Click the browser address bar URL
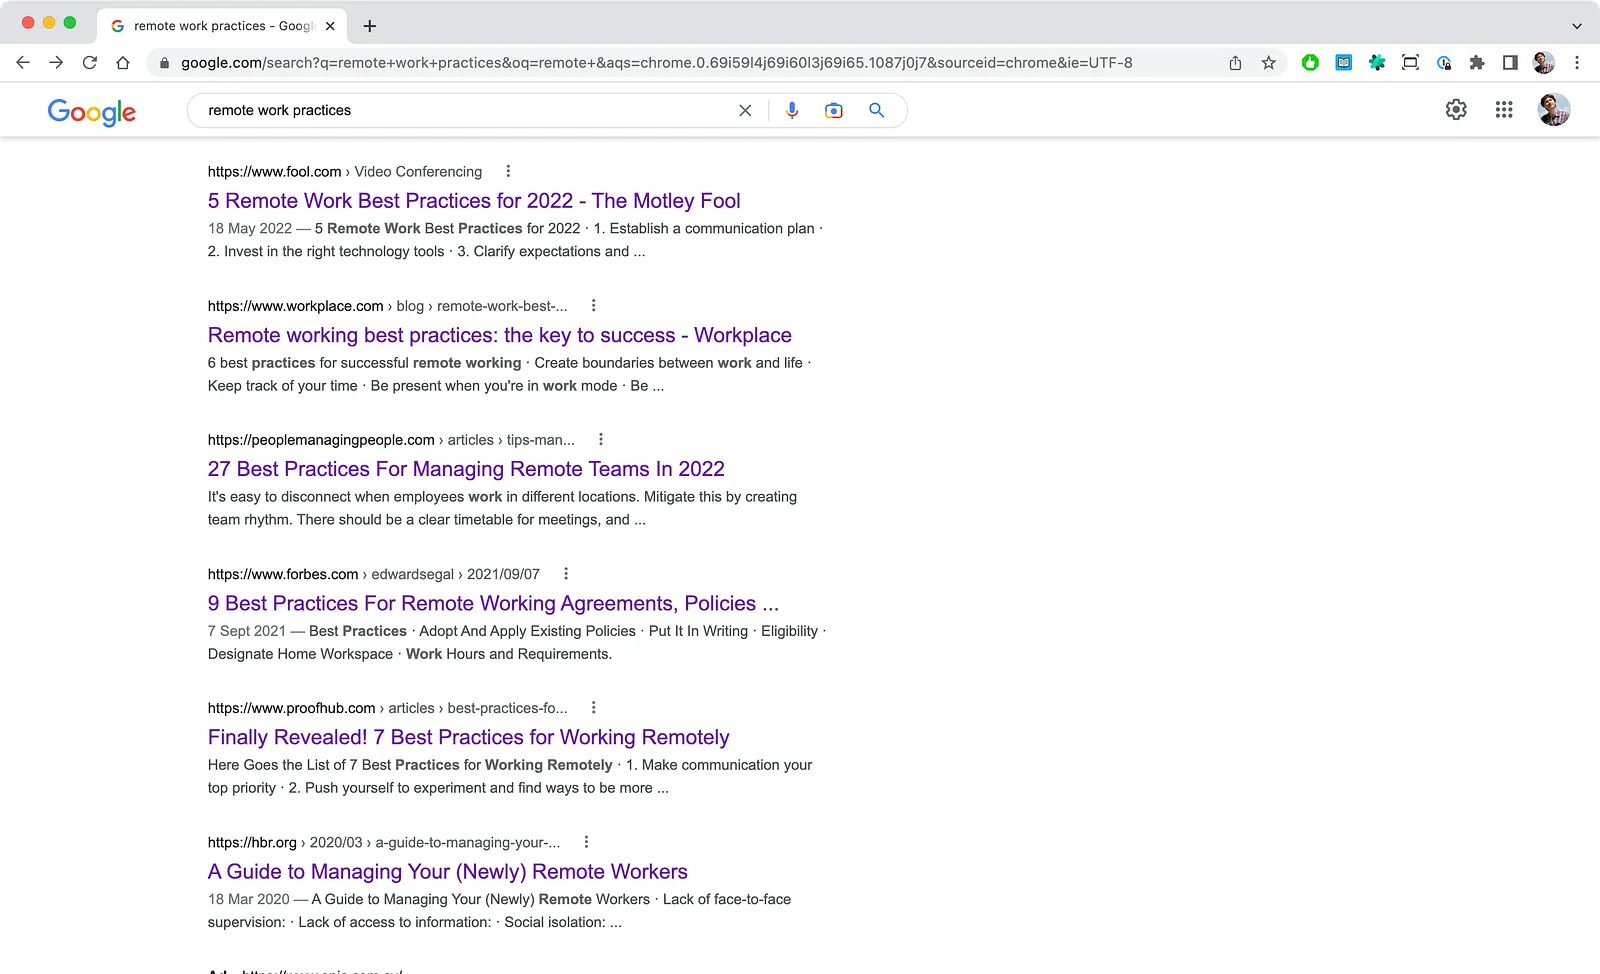The image size is (1600, 974). (656, 63)
